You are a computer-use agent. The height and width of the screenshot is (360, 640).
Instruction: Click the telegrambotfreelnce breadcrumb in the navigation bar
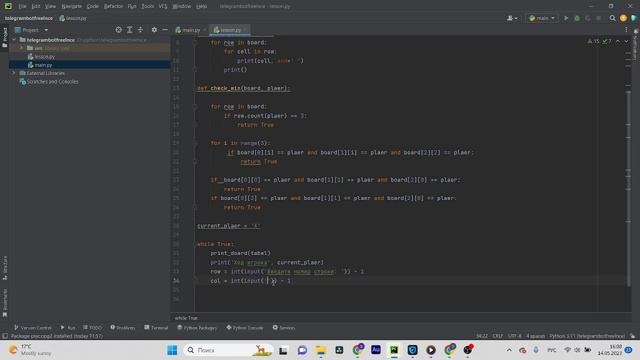[29, 18]
